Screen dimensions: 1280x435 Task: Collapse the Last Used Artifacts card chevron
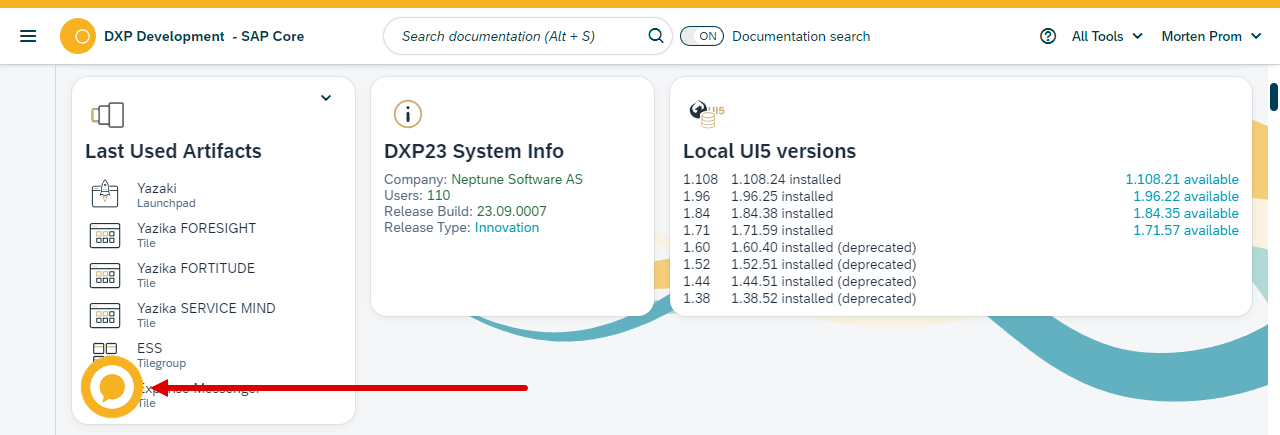(x=325, y=98)
